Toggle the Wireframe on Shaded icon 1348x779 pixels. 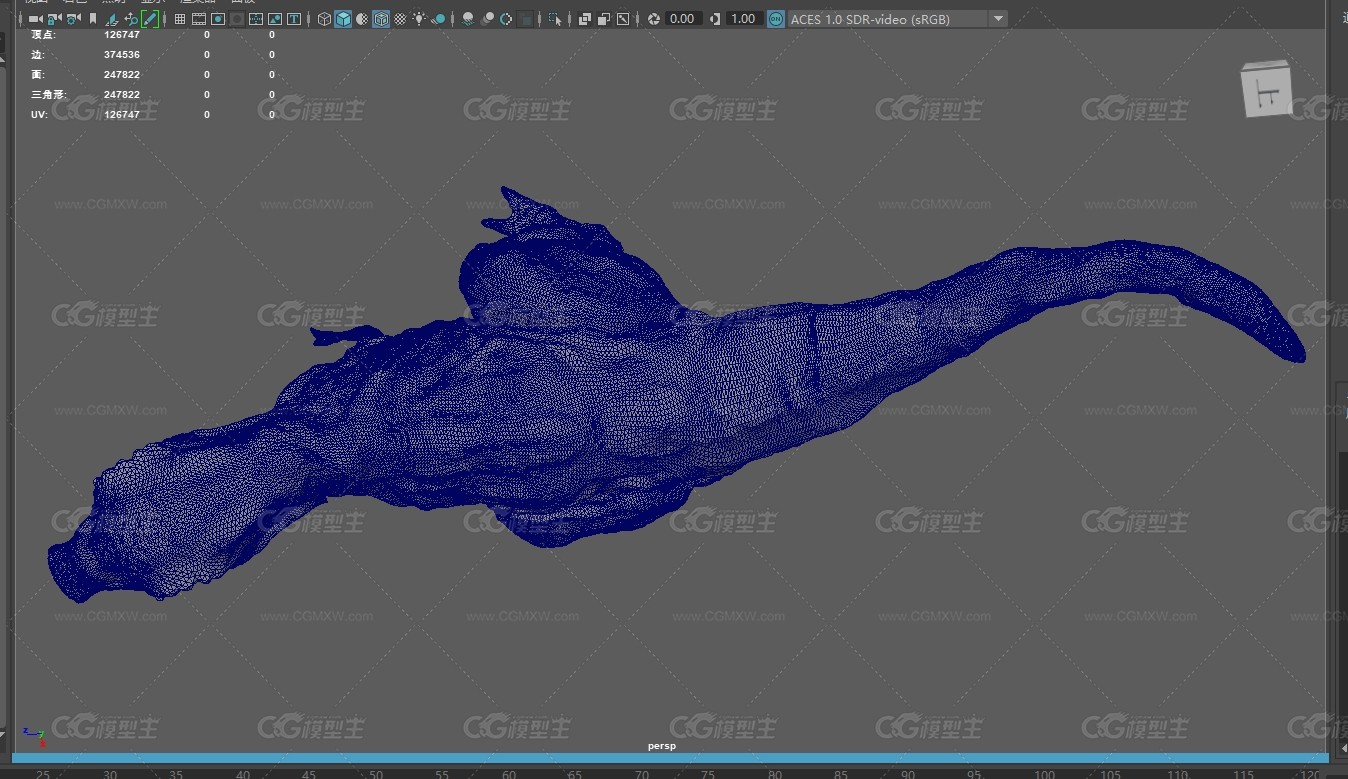click(381, 19)
